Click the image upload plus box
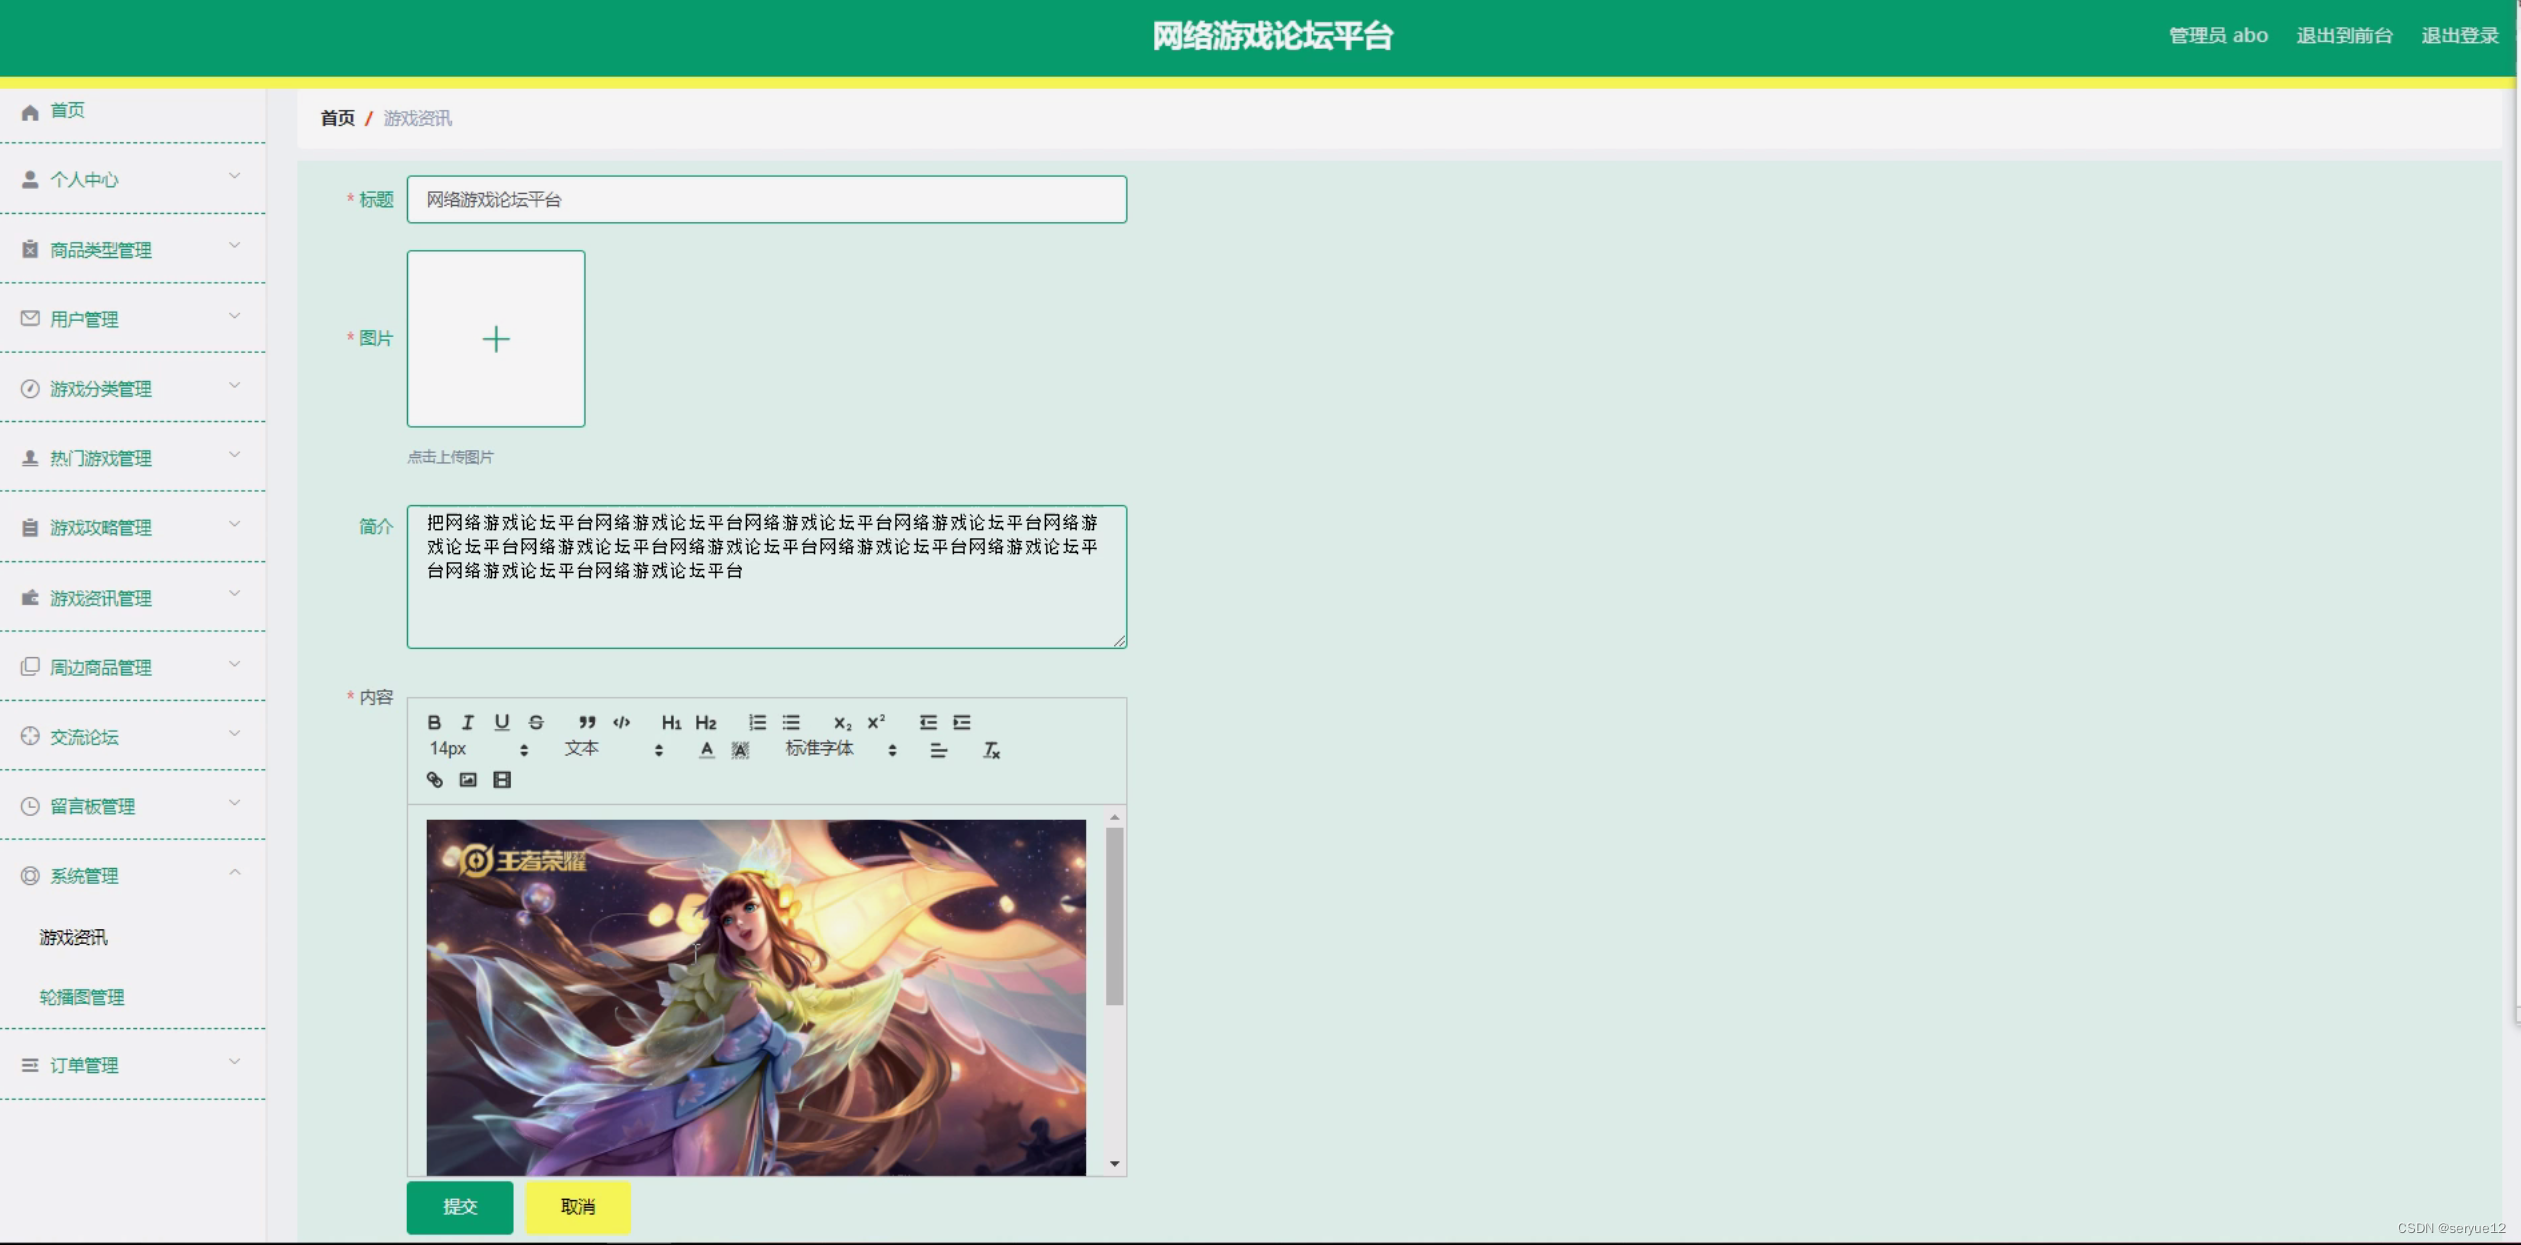Screen dimensions: 2521x1245 pyautogui.click(x=496, y=339)
